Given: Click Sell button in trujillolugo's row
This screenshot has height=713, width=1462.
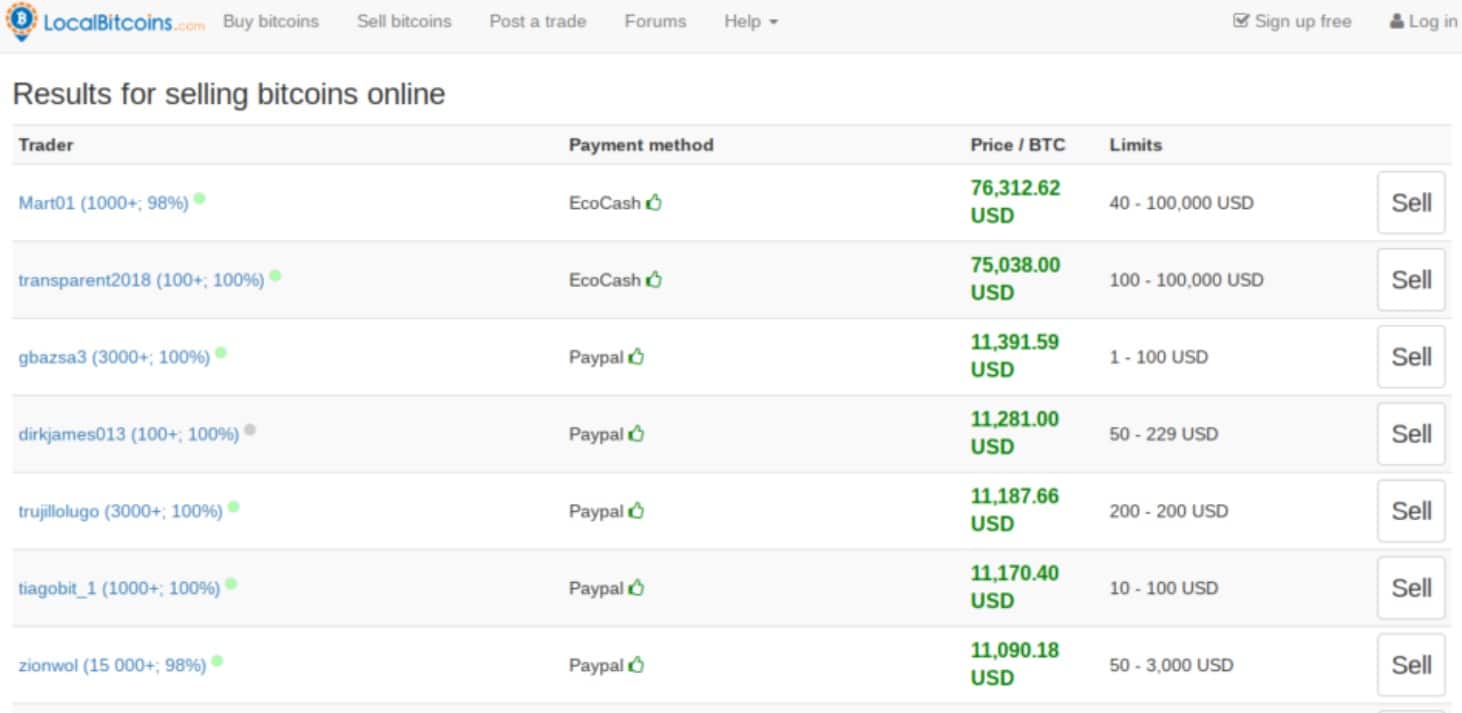Looking at the screenshot, I should 1411,510.
